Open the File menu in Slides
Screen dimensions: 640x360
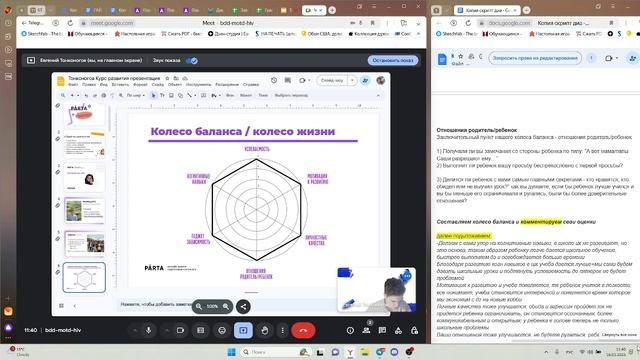[73, 84]
